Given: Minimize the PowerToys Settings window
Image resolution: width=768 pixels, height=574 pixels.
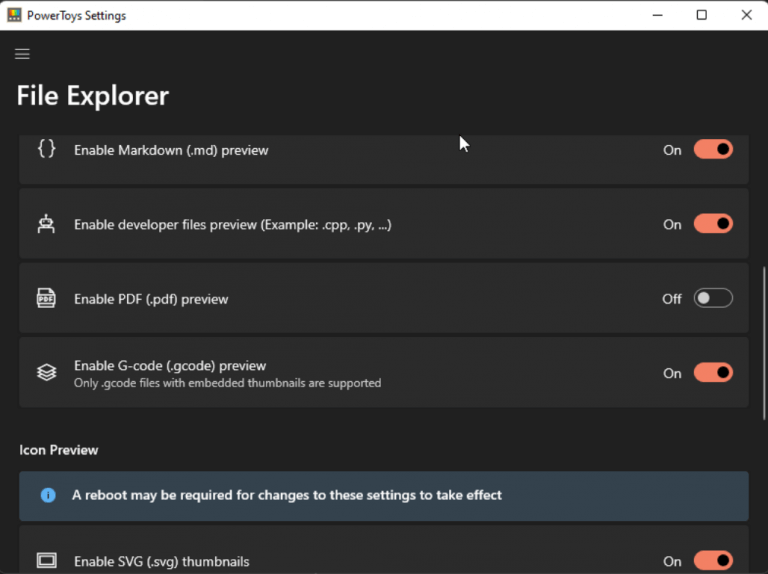Looking at the screenshot, I should (657, 15).
